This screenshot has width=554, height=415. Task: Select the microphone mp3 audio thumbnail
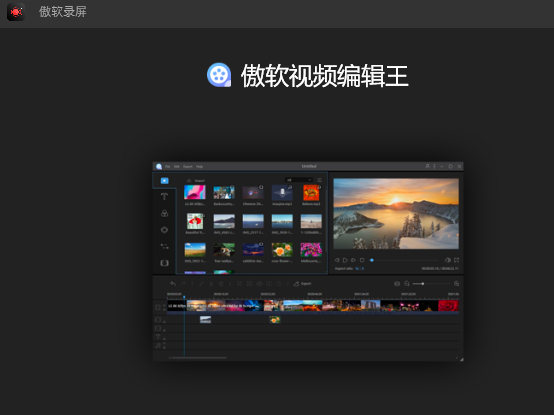pos(282,193)
